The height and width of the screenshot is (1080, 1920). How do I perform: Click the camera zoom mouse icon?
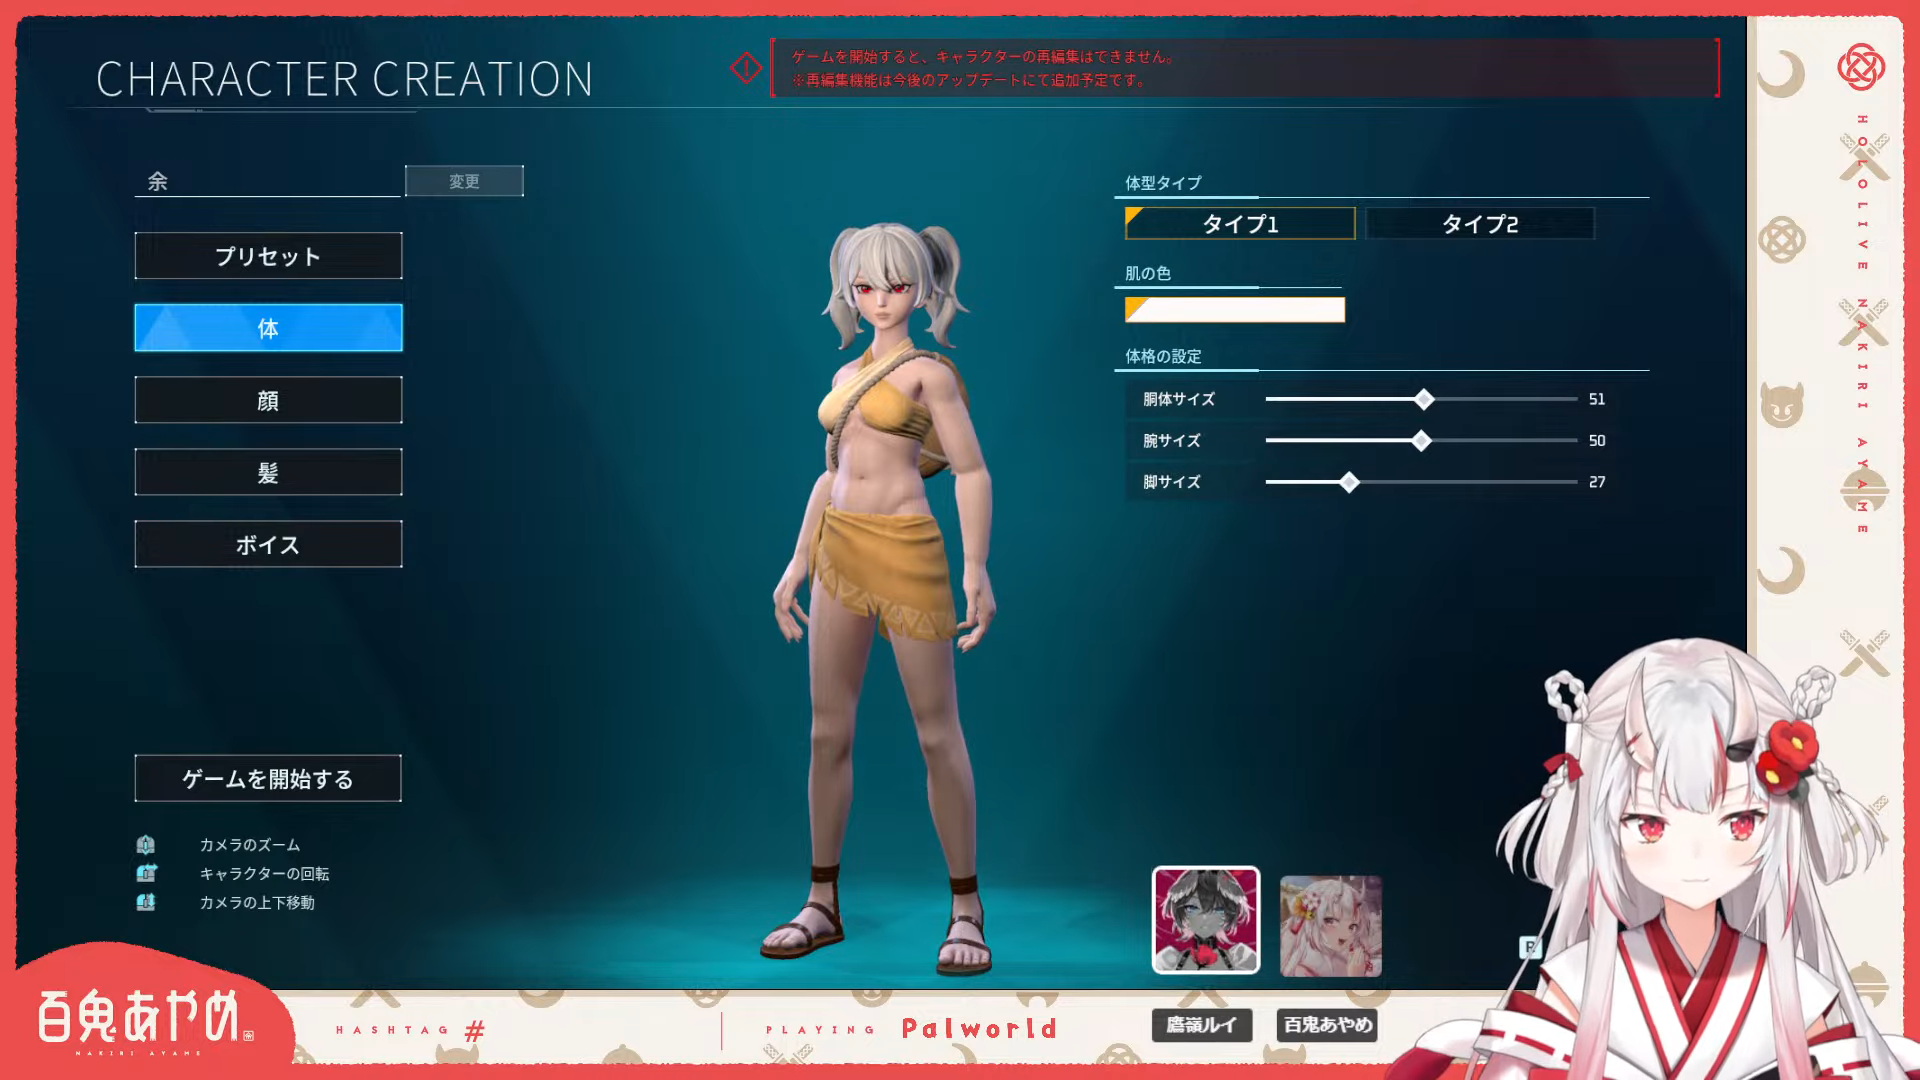click(x=146, y=845)
